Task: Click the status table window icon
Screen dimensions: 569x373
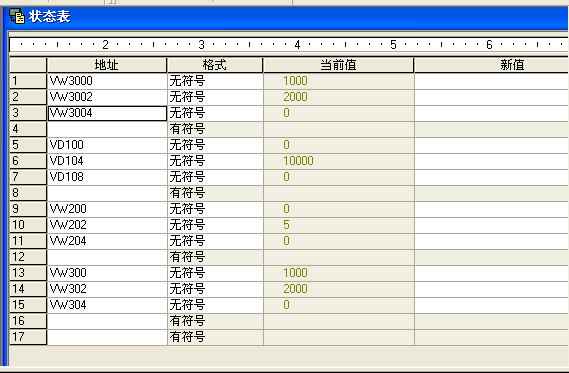Action: [16, 17]
